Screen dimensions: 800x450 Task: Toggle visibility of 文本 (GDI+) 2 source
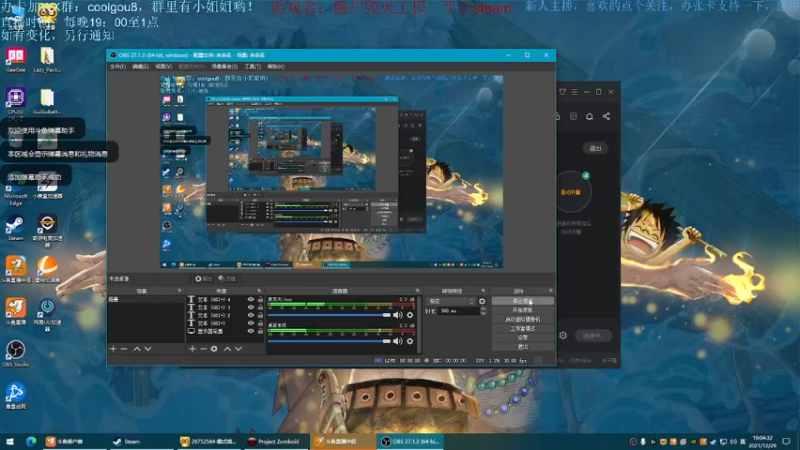[251, 315]
